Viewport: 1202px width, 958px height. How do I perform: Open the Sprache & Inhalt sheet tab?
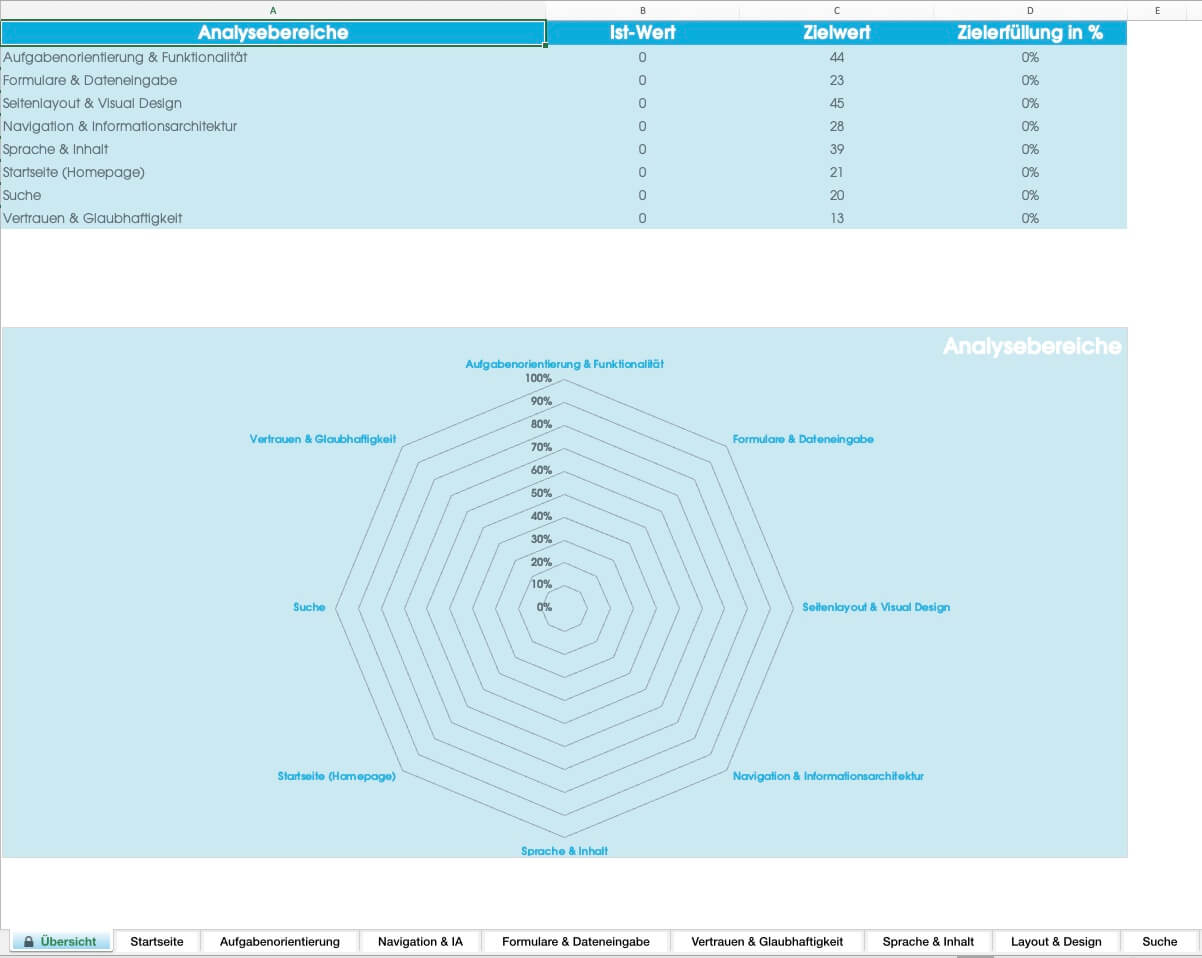(928, 942)
